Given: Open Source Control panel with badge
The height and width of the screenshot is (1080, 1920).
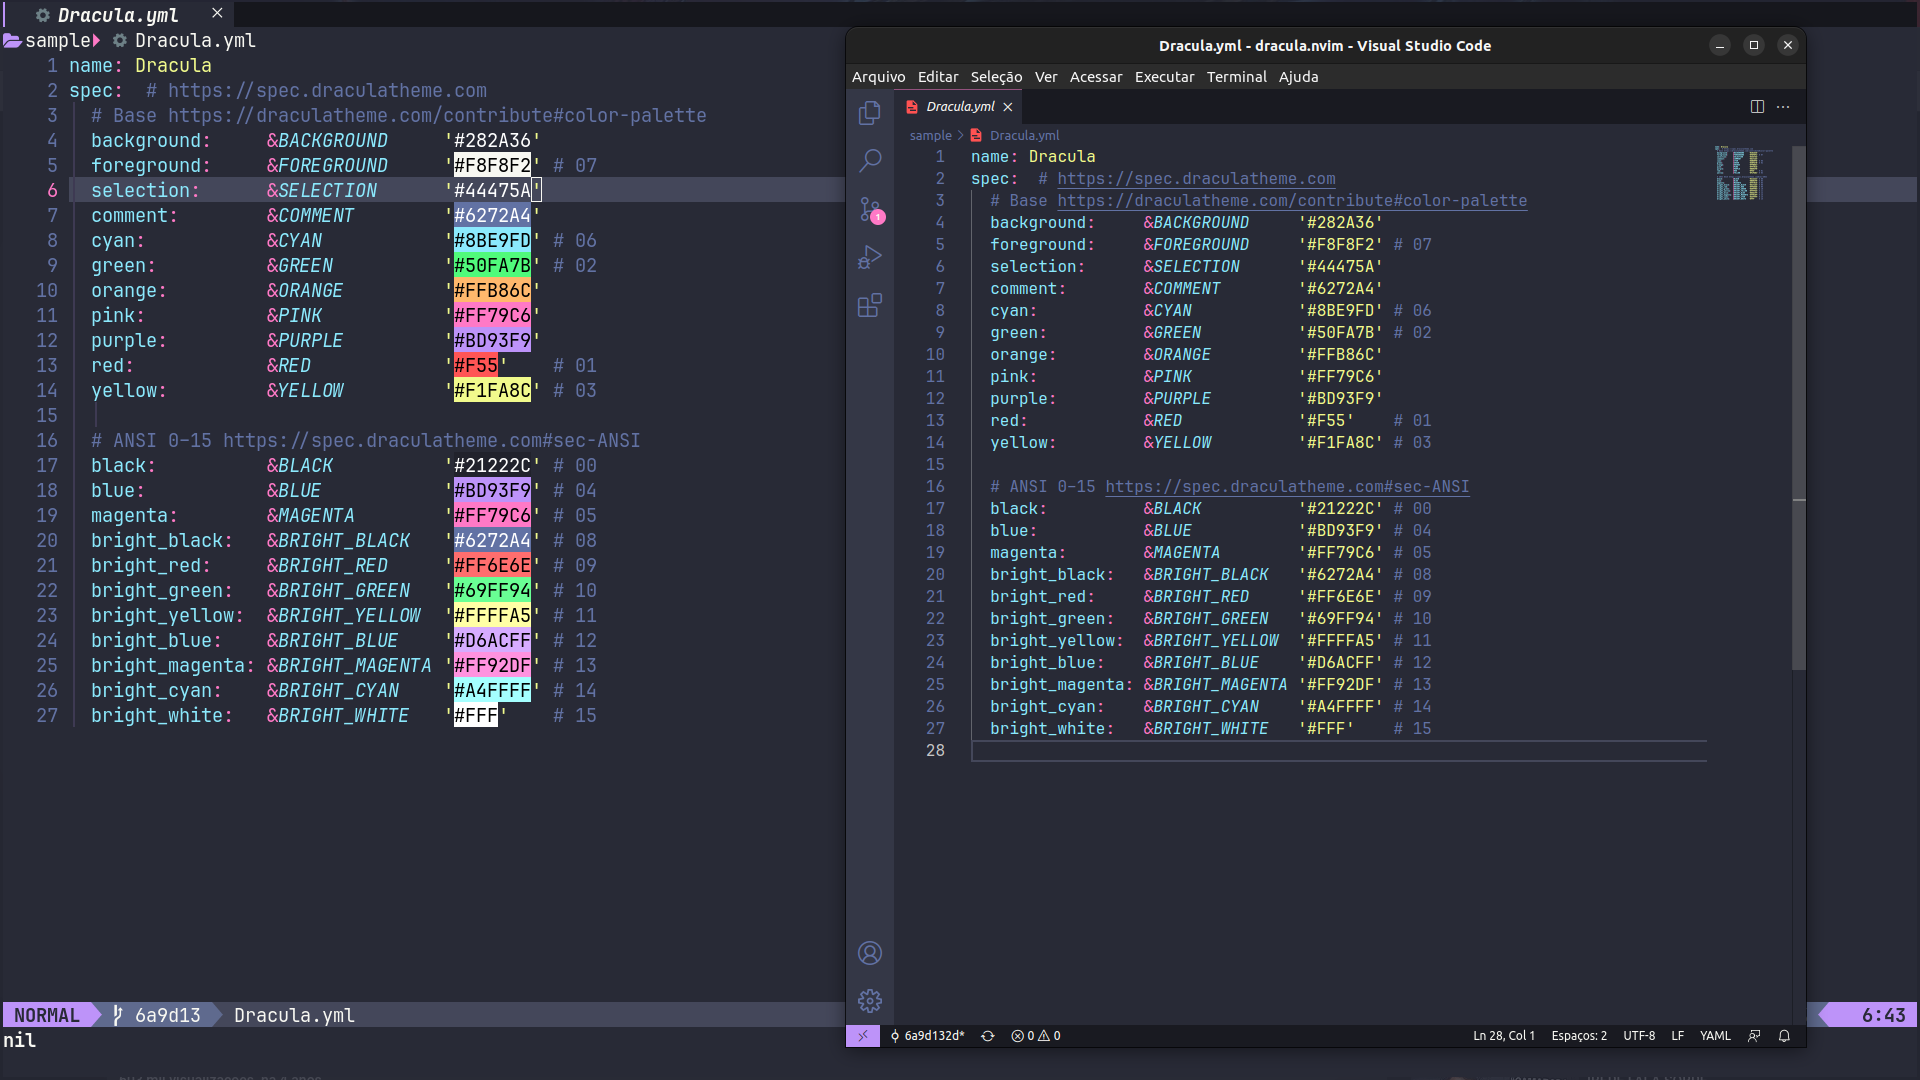Looking at the screenshot, I should pyautogui.click(x=870, y=209).
